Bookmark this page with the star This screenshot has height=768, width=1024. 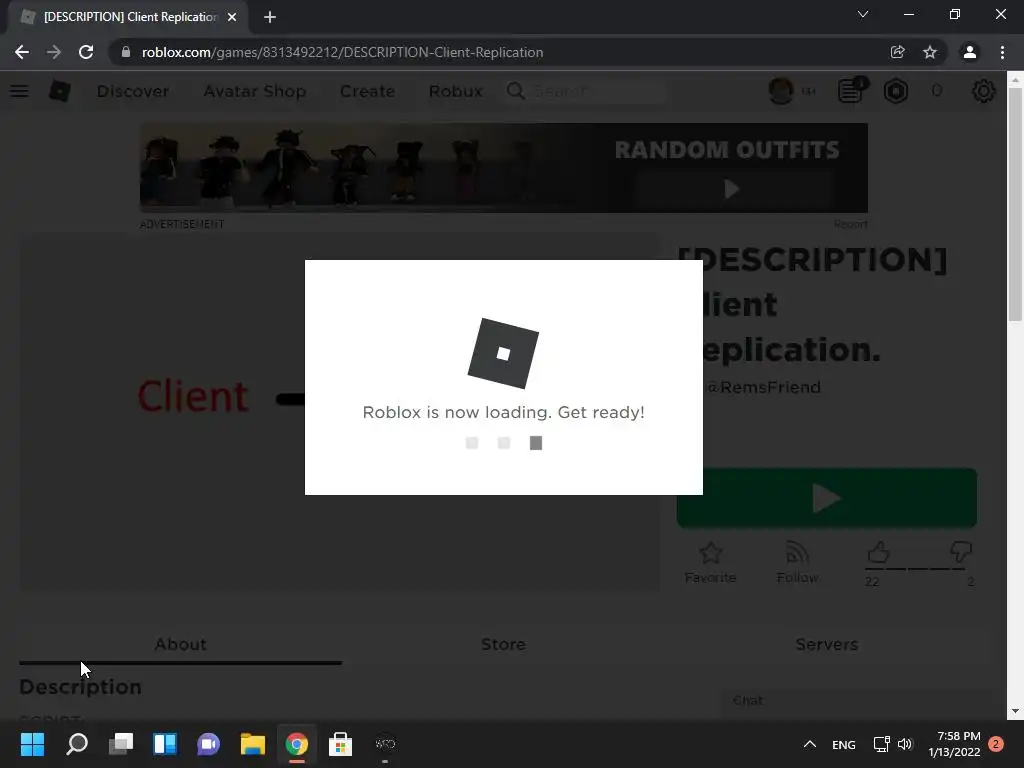pos(930,52)
